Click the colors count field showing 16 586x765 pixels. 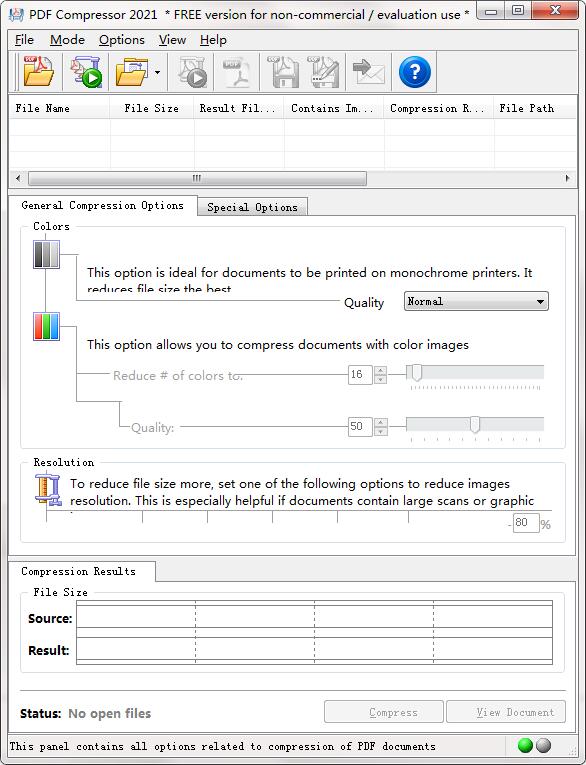tap(360, 375)
